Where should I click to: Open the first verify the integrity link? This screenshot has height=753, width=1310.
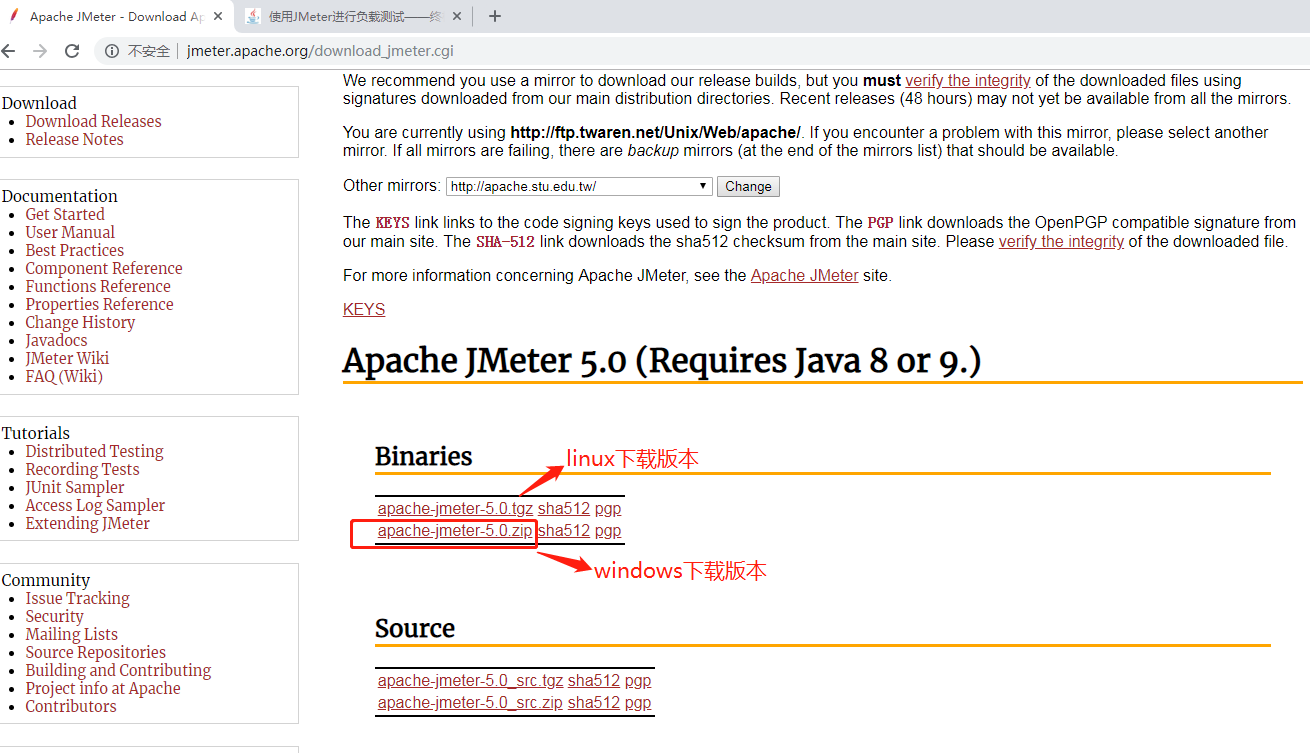pos(968,80)
